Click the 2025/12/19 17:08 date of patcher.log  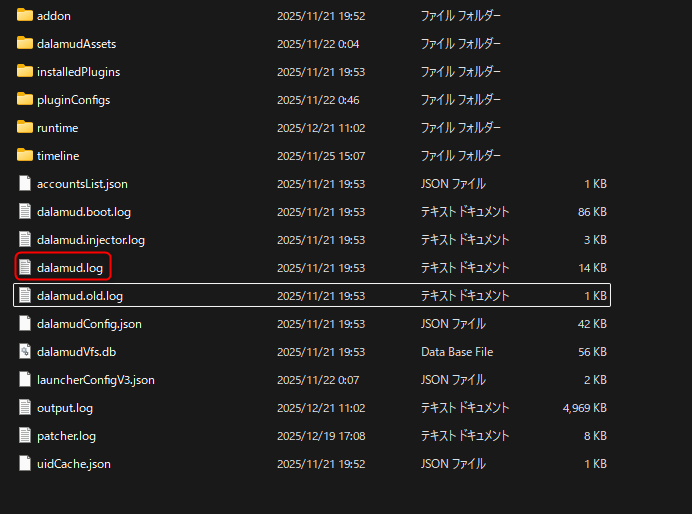(321, 436)
